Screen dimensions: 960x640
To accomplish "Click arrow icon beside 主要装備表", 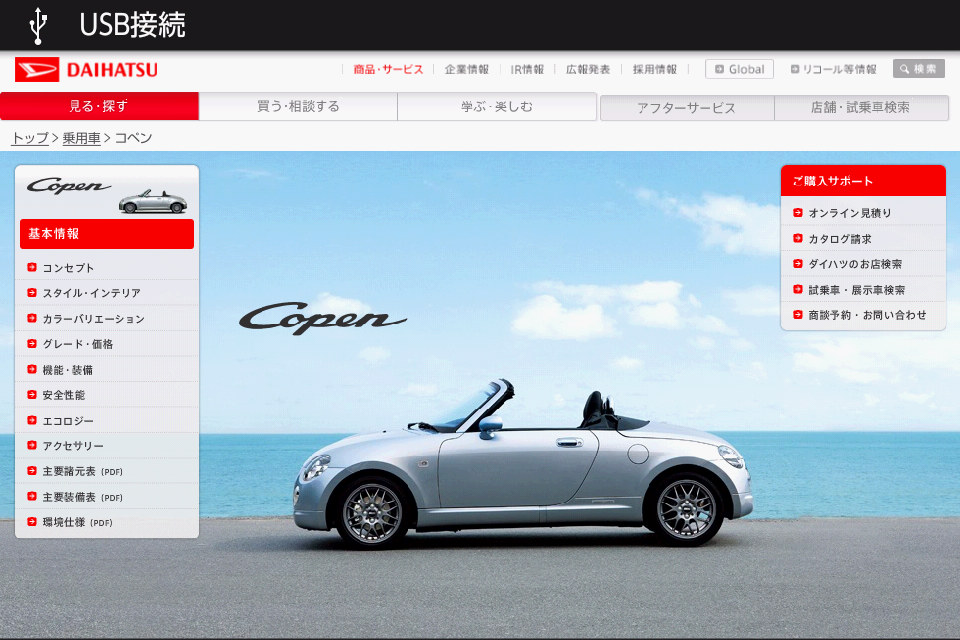I will (x=32, y=497).
